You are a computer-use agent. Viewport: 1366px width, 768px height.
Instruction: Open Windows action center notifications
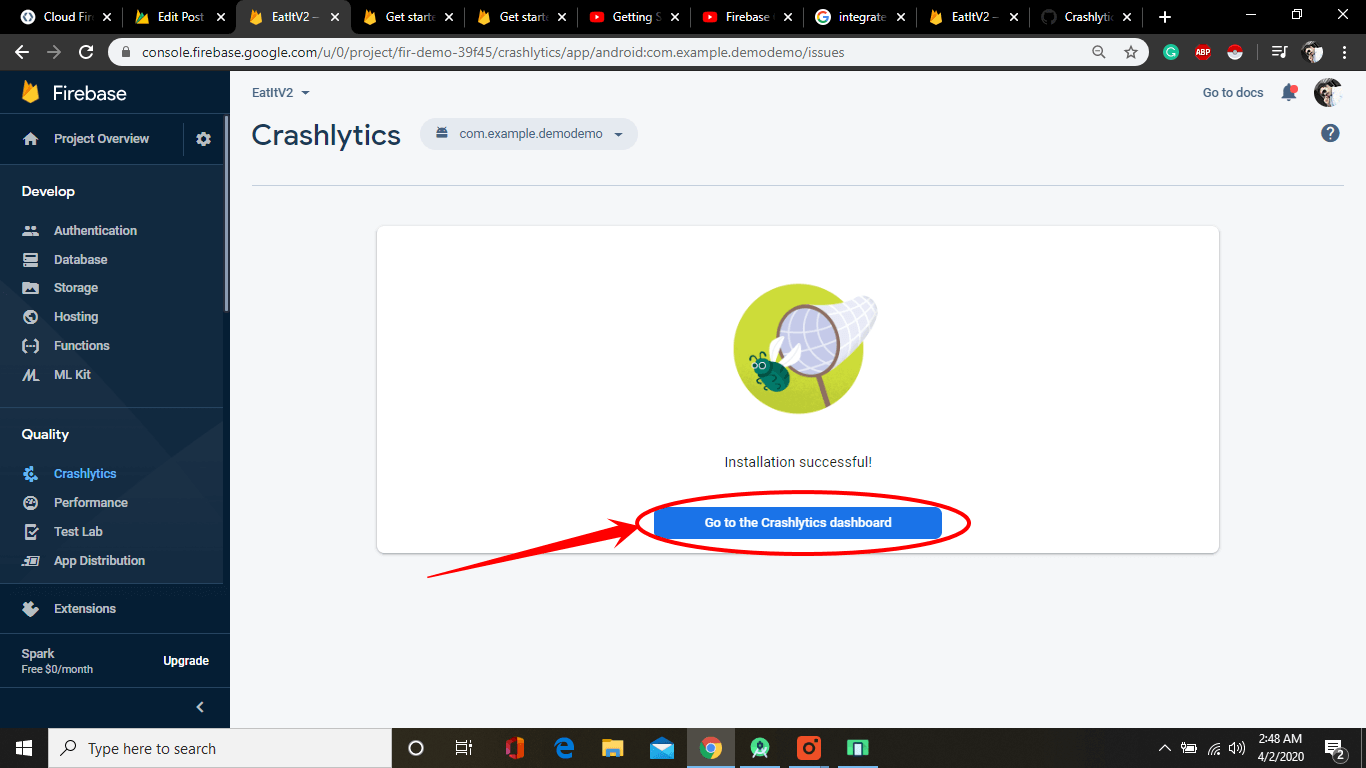click(1334, 748)
